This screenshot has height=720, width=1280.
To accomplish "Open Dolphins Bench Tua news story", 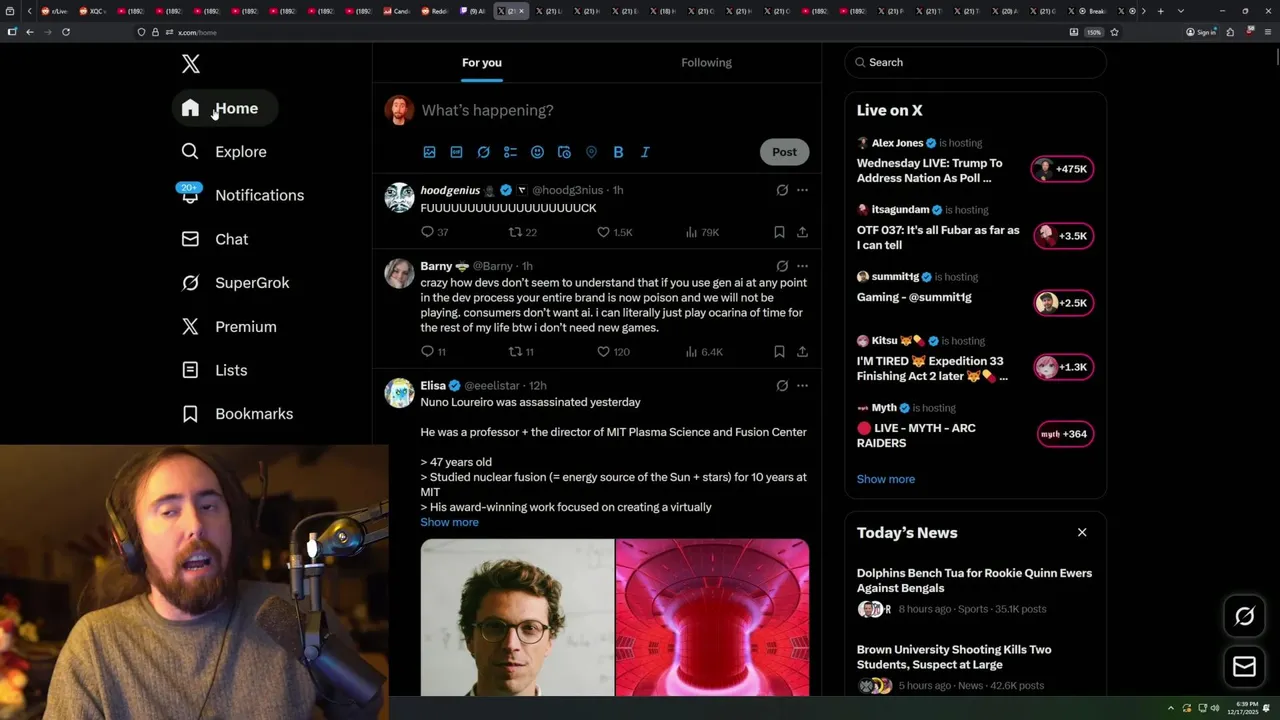I will pos(975,590).
